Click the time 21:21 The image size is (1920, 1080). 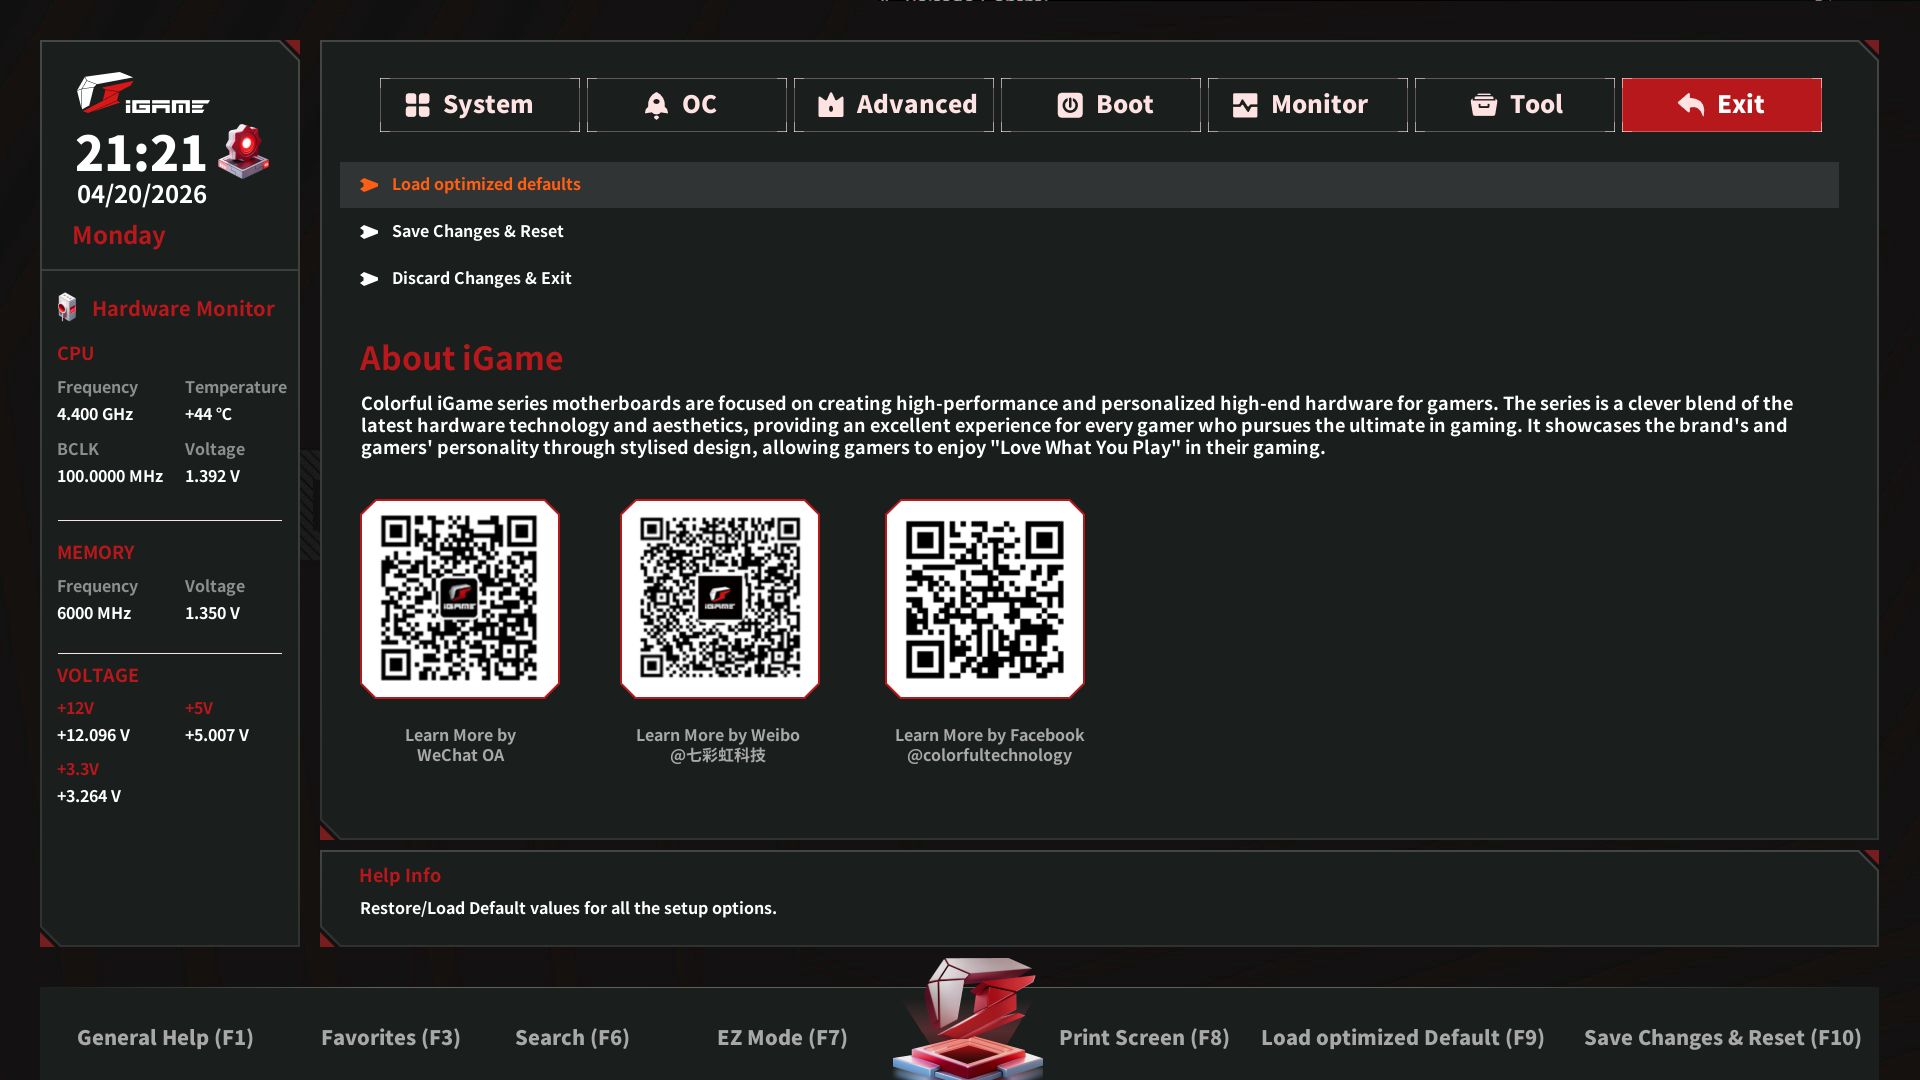141,153
